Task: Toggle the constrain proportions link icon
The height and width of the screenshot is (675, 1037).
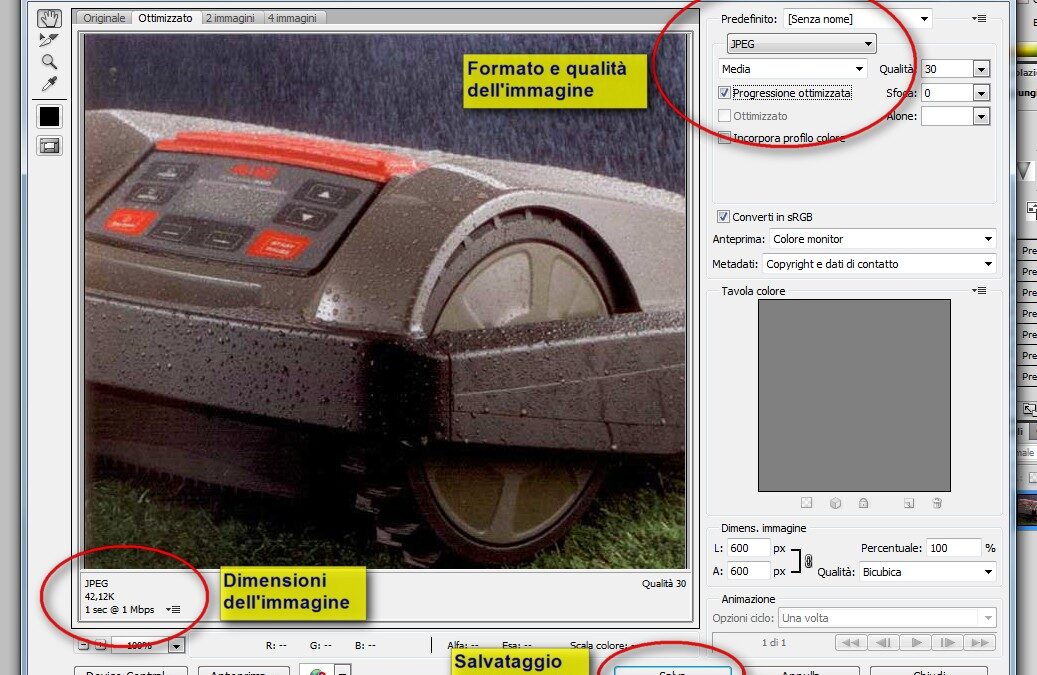Action: tap(808, 561)
